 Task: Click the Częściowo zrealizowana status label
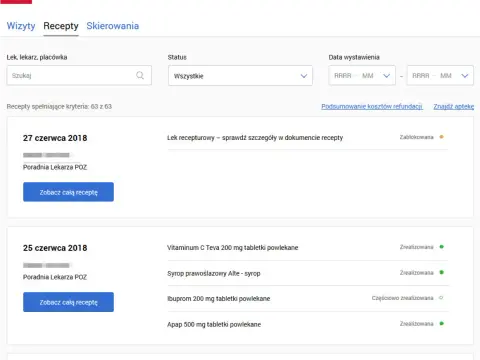point(403,298)
